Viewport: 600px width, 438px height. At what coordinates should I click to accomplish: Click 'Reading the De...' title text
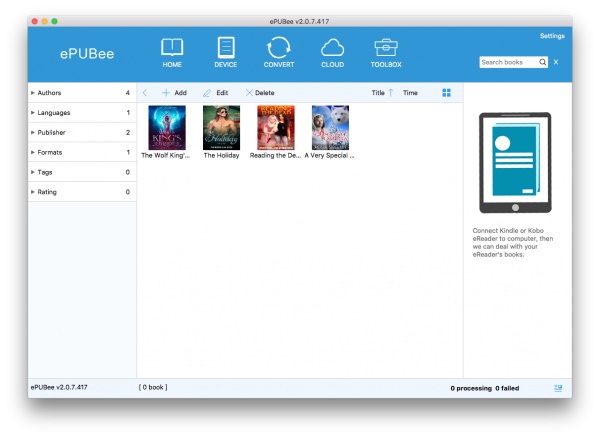tap(276, 155)
